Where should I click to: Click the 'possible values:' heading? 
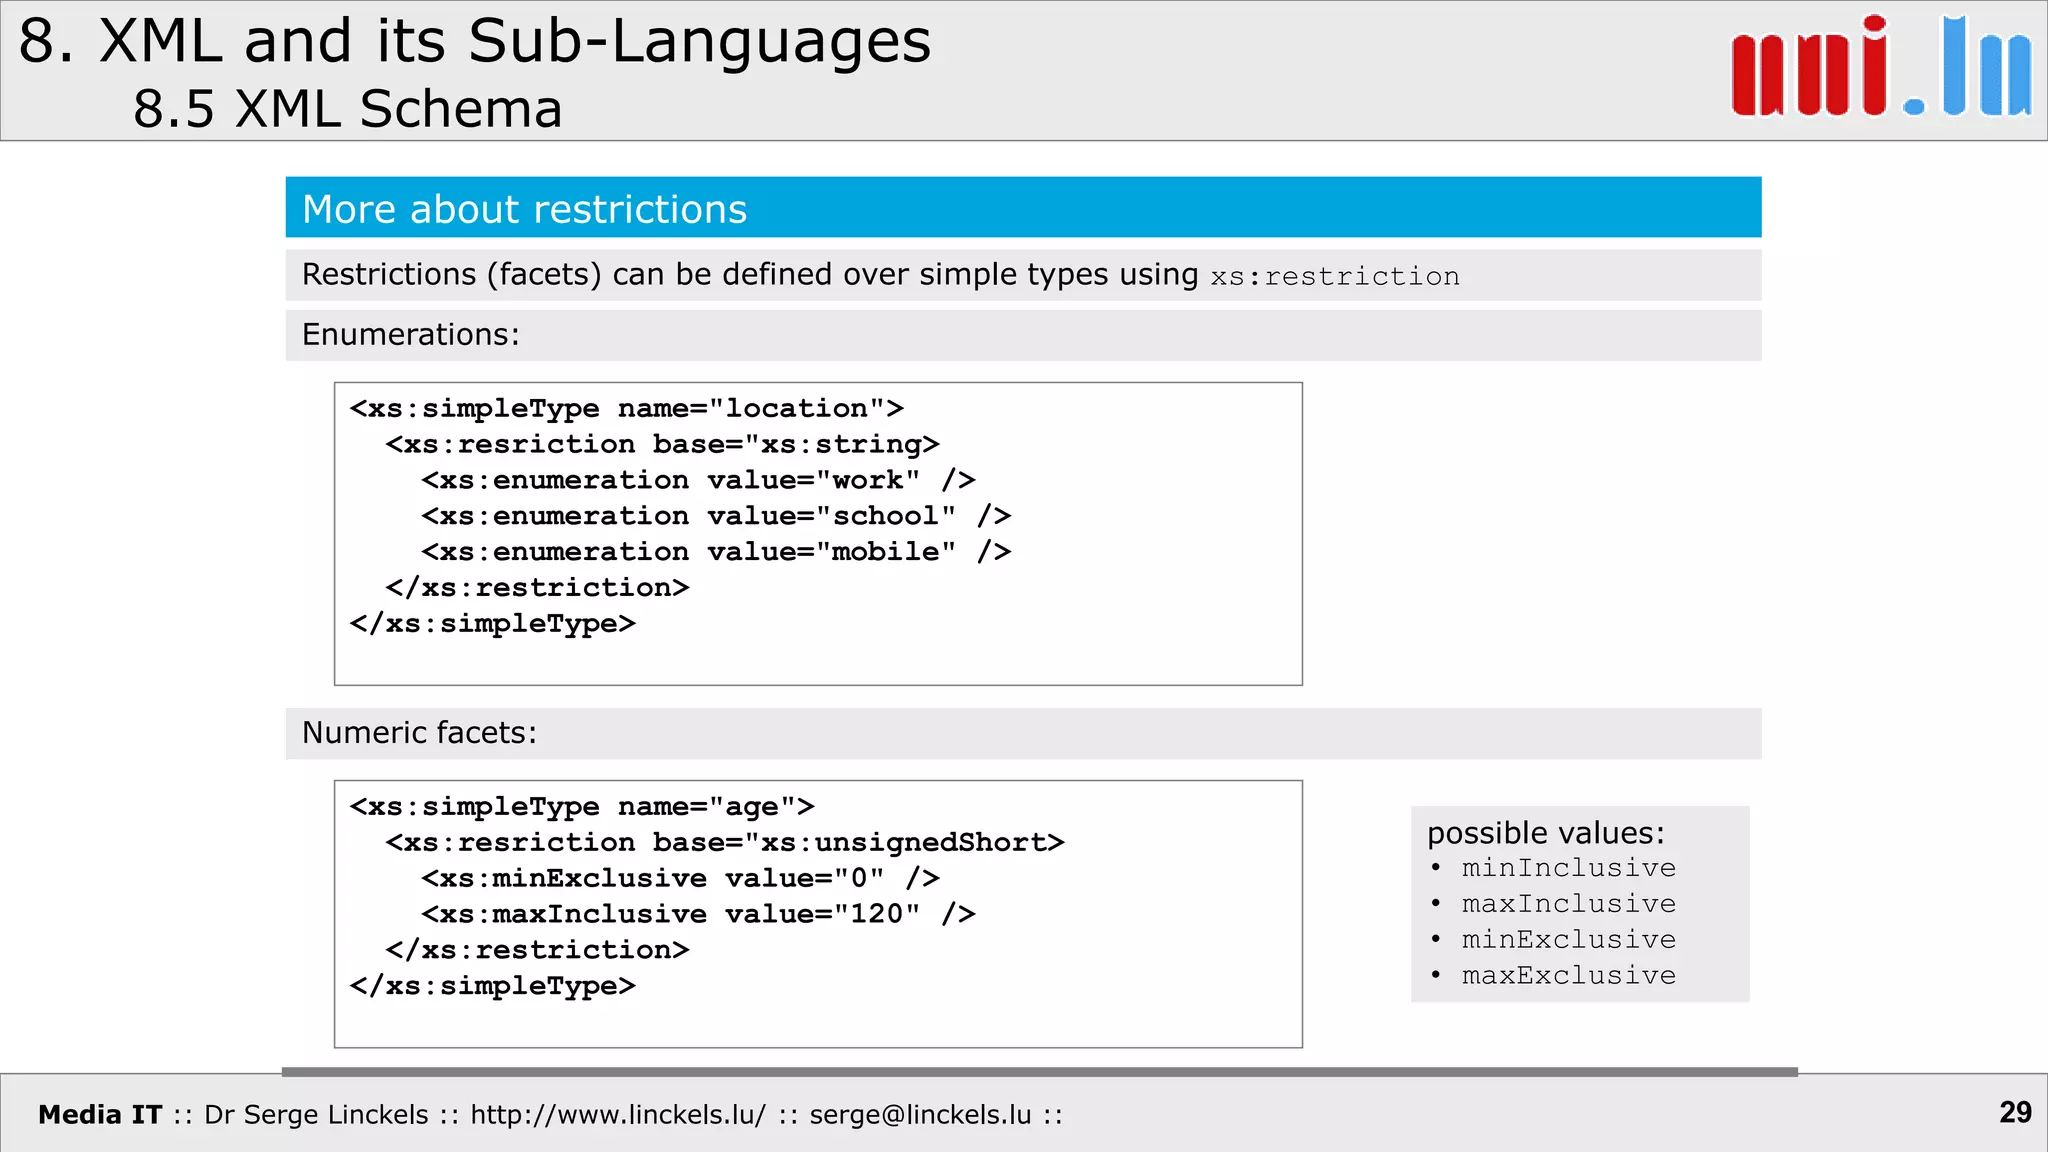(1546, 832)
